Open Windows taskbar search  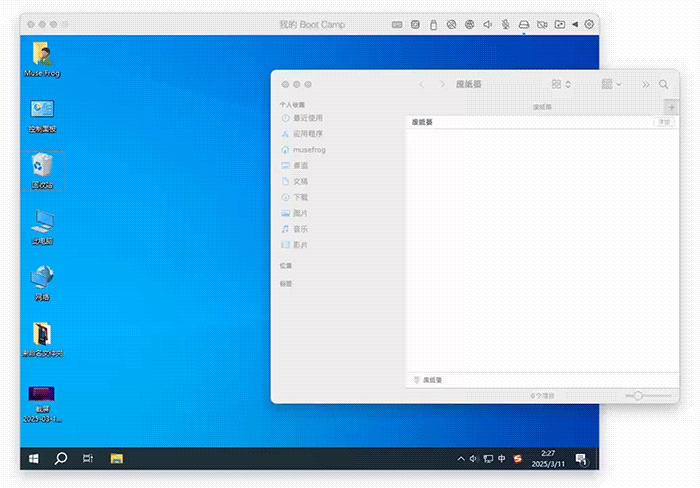coord(61,459)
